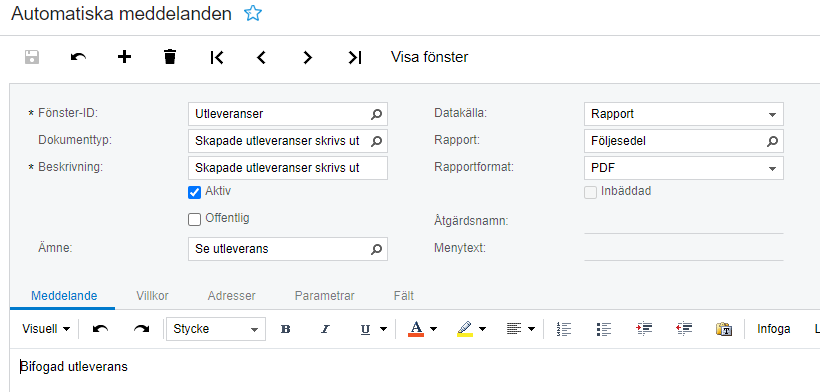This screenshot has height=392, width=820.
Task: Toggle underline formatting
Action: (x=366, y=329)
